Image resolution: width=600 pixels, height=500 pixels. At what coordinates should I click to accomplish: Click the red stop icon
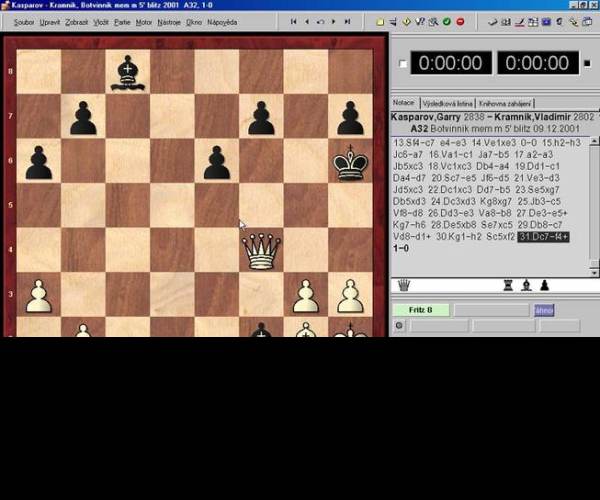[460, 22]
